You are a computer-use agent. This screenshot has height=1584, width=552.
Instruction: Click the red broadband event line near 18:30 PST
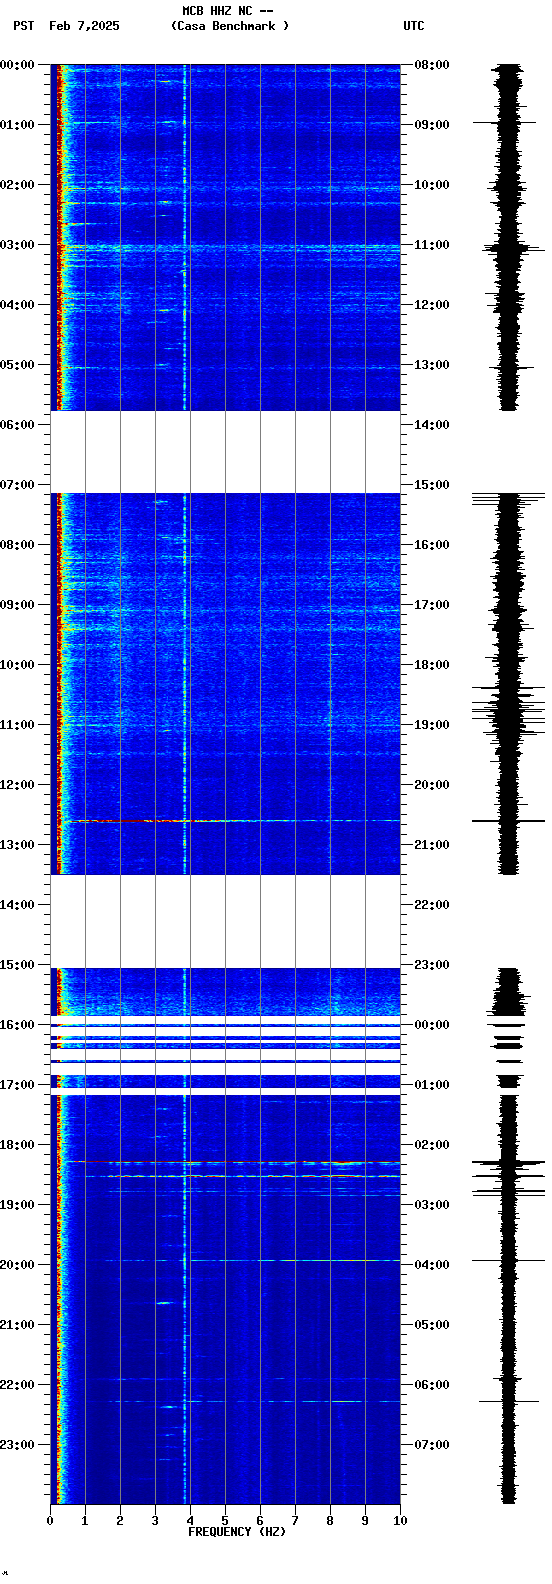coord(243,1176)
